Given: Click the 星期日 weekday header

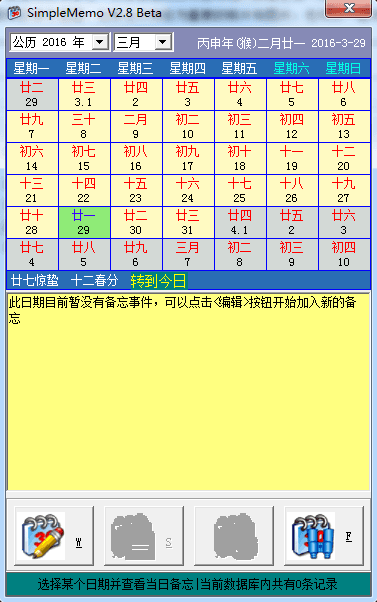Looking at the screenshot, I should 343,68.
